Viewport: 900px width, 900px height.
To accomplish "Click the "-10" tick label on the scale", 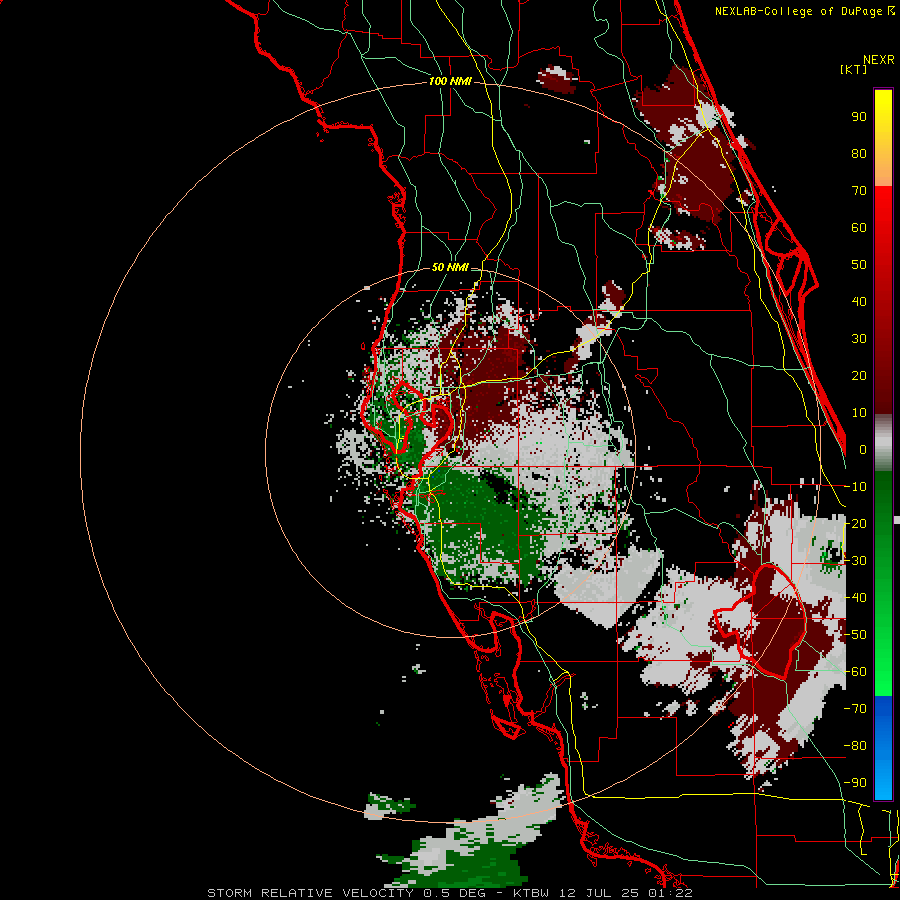I will click(855, 487).
